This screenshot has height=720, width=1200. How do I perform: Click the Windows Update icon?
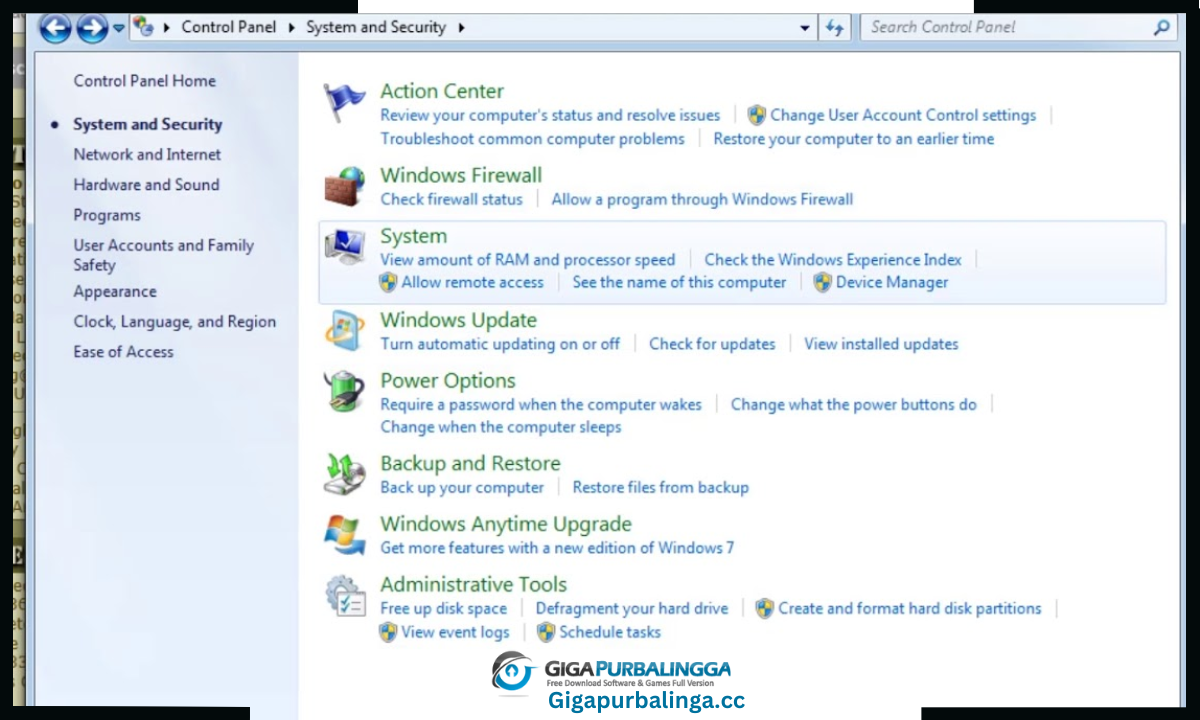click(x=345, y=331)
